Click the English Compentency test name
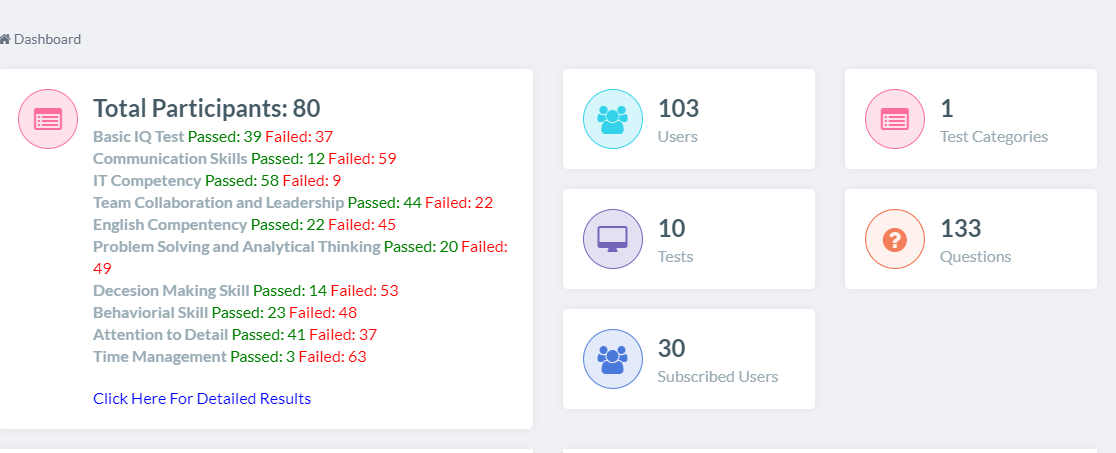1116x453 pixels. (x=170, y=224)
